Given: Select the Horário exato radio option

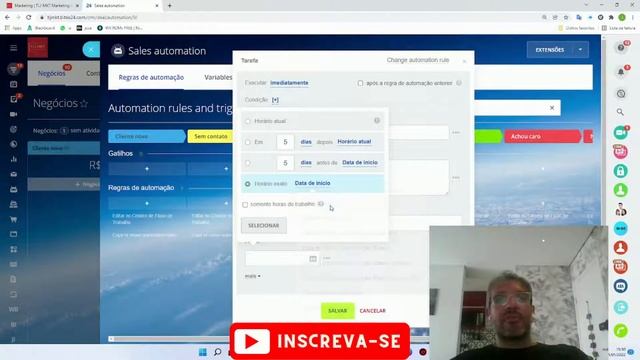Looking at the screenshot, I should (248, 184).
